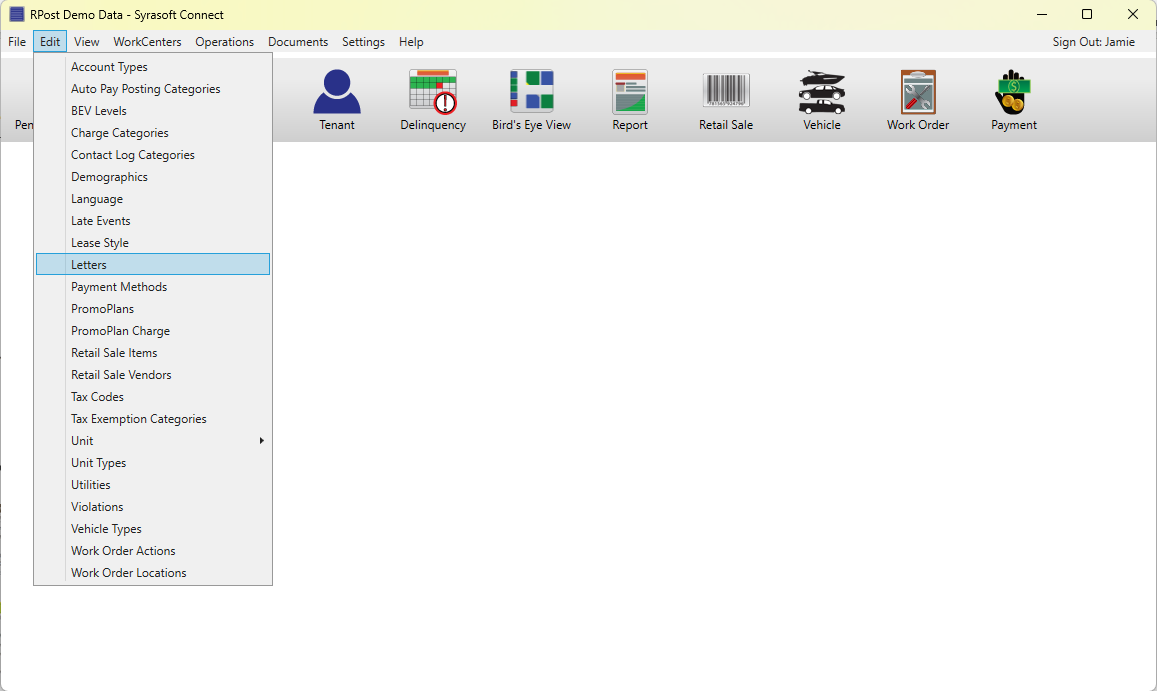Select Charge Categories menu item

[153, 133]
